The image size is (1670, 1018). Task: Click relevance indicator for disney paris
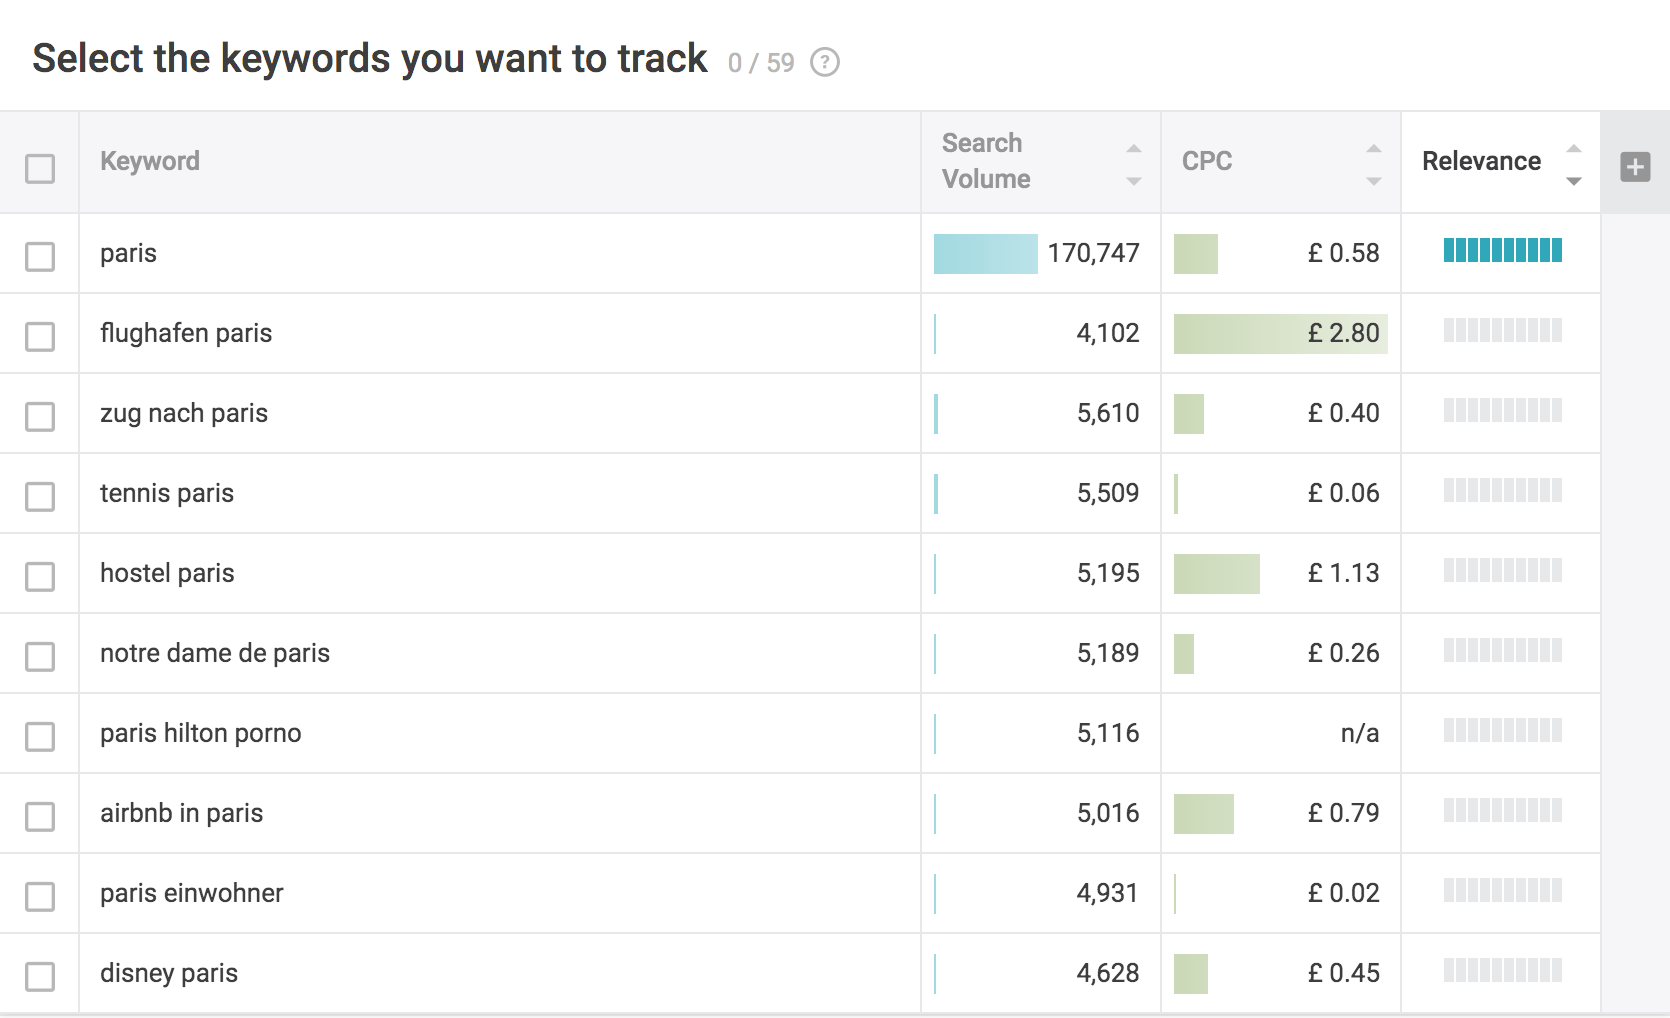1502,971
